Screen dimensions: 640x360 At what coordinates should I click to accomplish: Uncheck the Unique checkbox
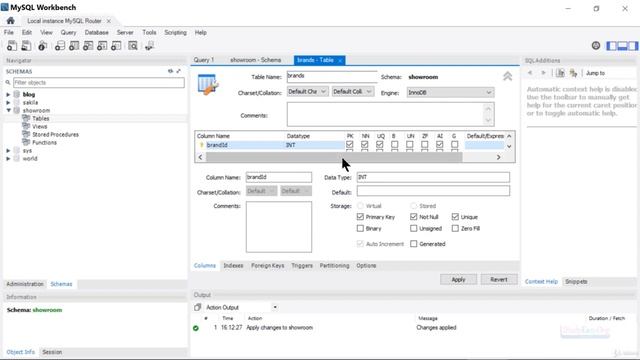point(455,217)
